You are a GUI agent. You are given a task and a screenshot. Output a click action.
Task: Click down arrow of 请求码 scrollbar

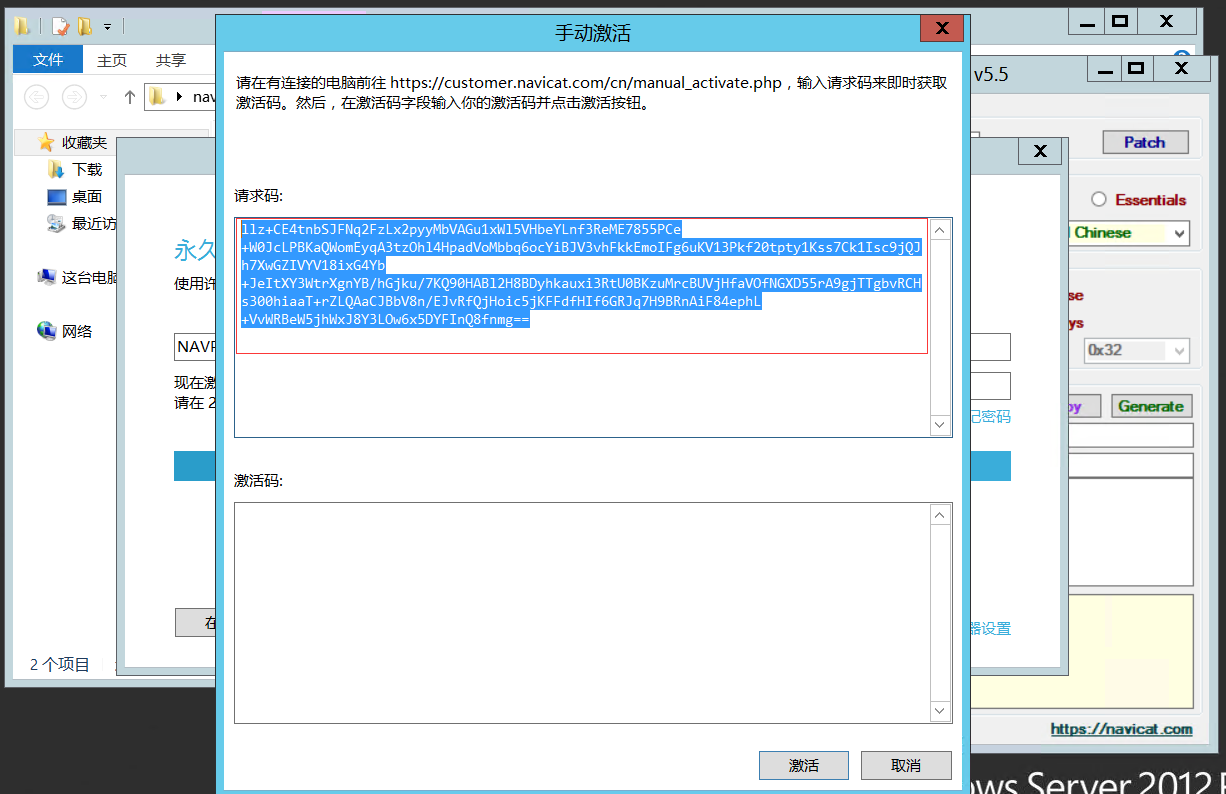(940, 425)
